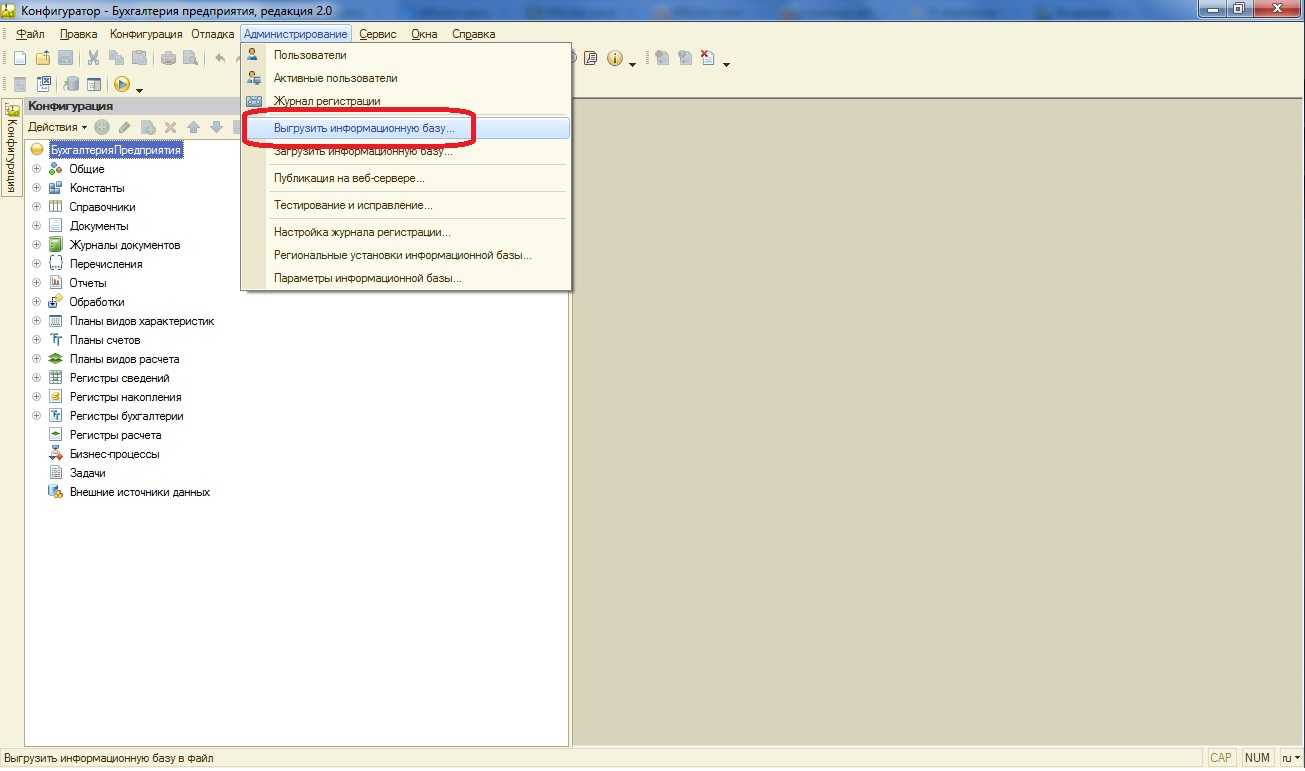Select Задачи tree item
Image resolution: width=1305 pixels, height=771 pixels.
pyautogui.click(x=88, y=473)
